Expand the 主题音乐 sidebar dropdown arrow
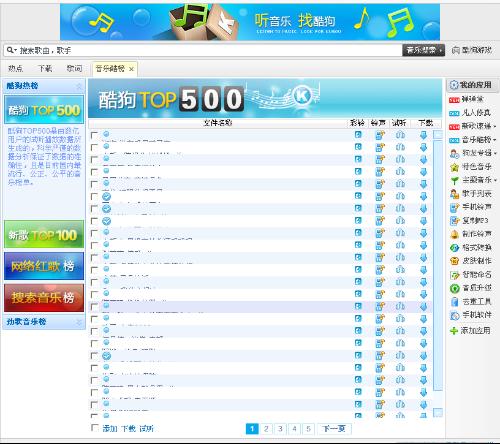 tap(495, 180)
